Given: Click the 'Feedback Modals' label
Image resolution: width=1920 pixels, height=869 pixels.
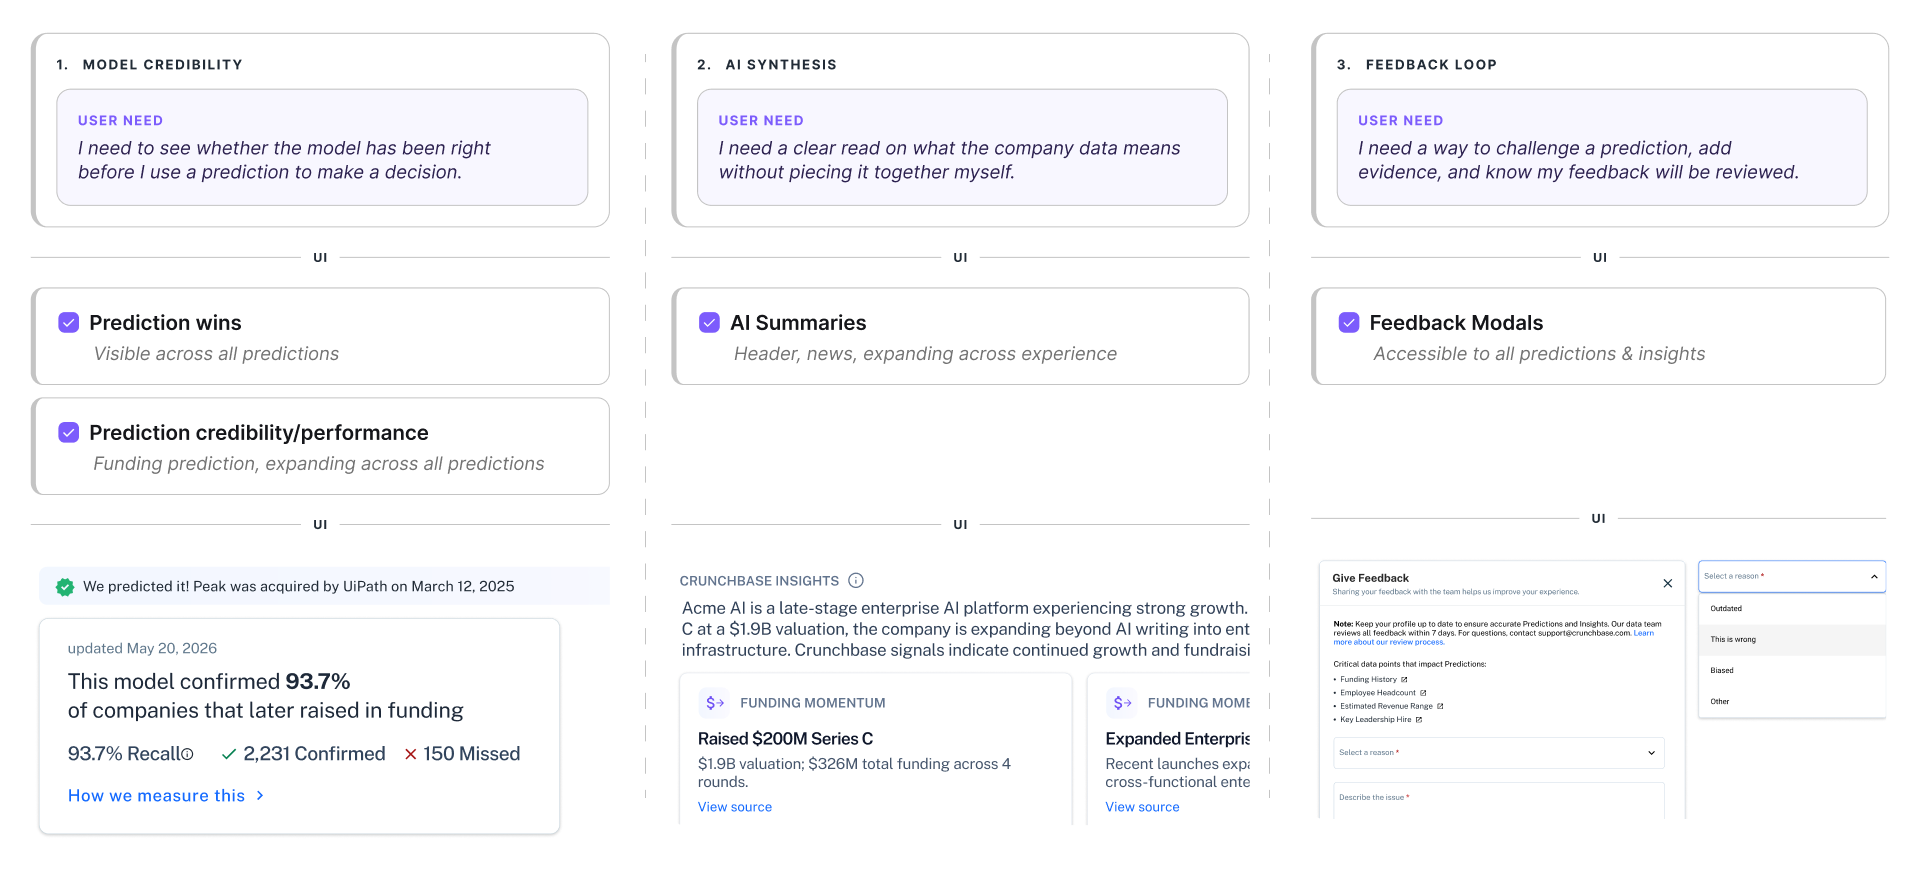Looking at the screenshot, I should click(1456, 323).
